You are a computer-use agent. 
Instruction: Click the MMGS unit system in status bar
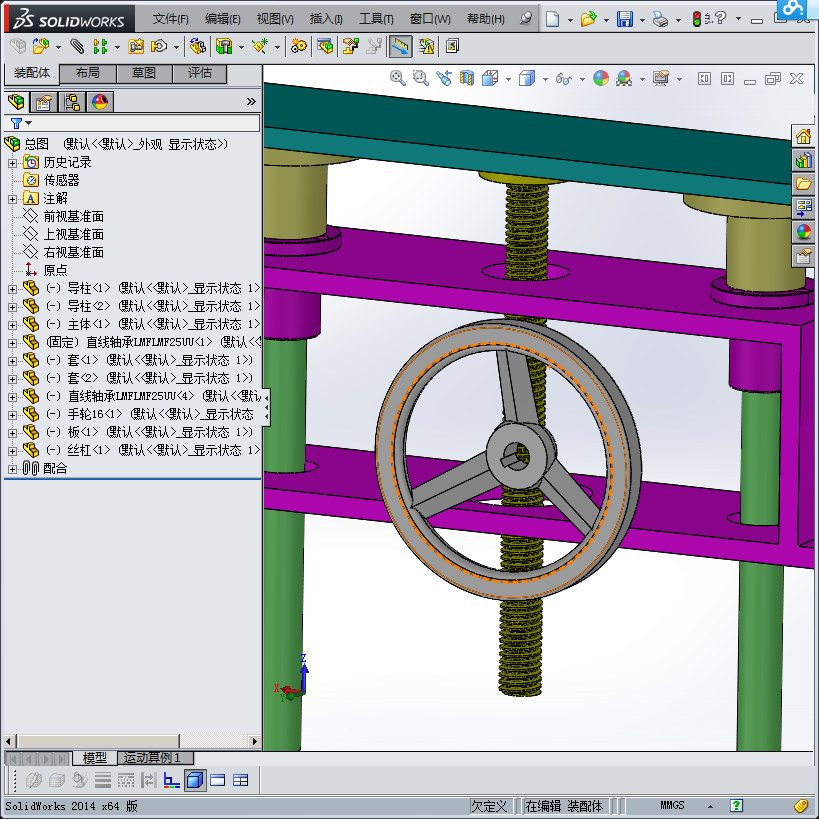(x=672, y=806)
